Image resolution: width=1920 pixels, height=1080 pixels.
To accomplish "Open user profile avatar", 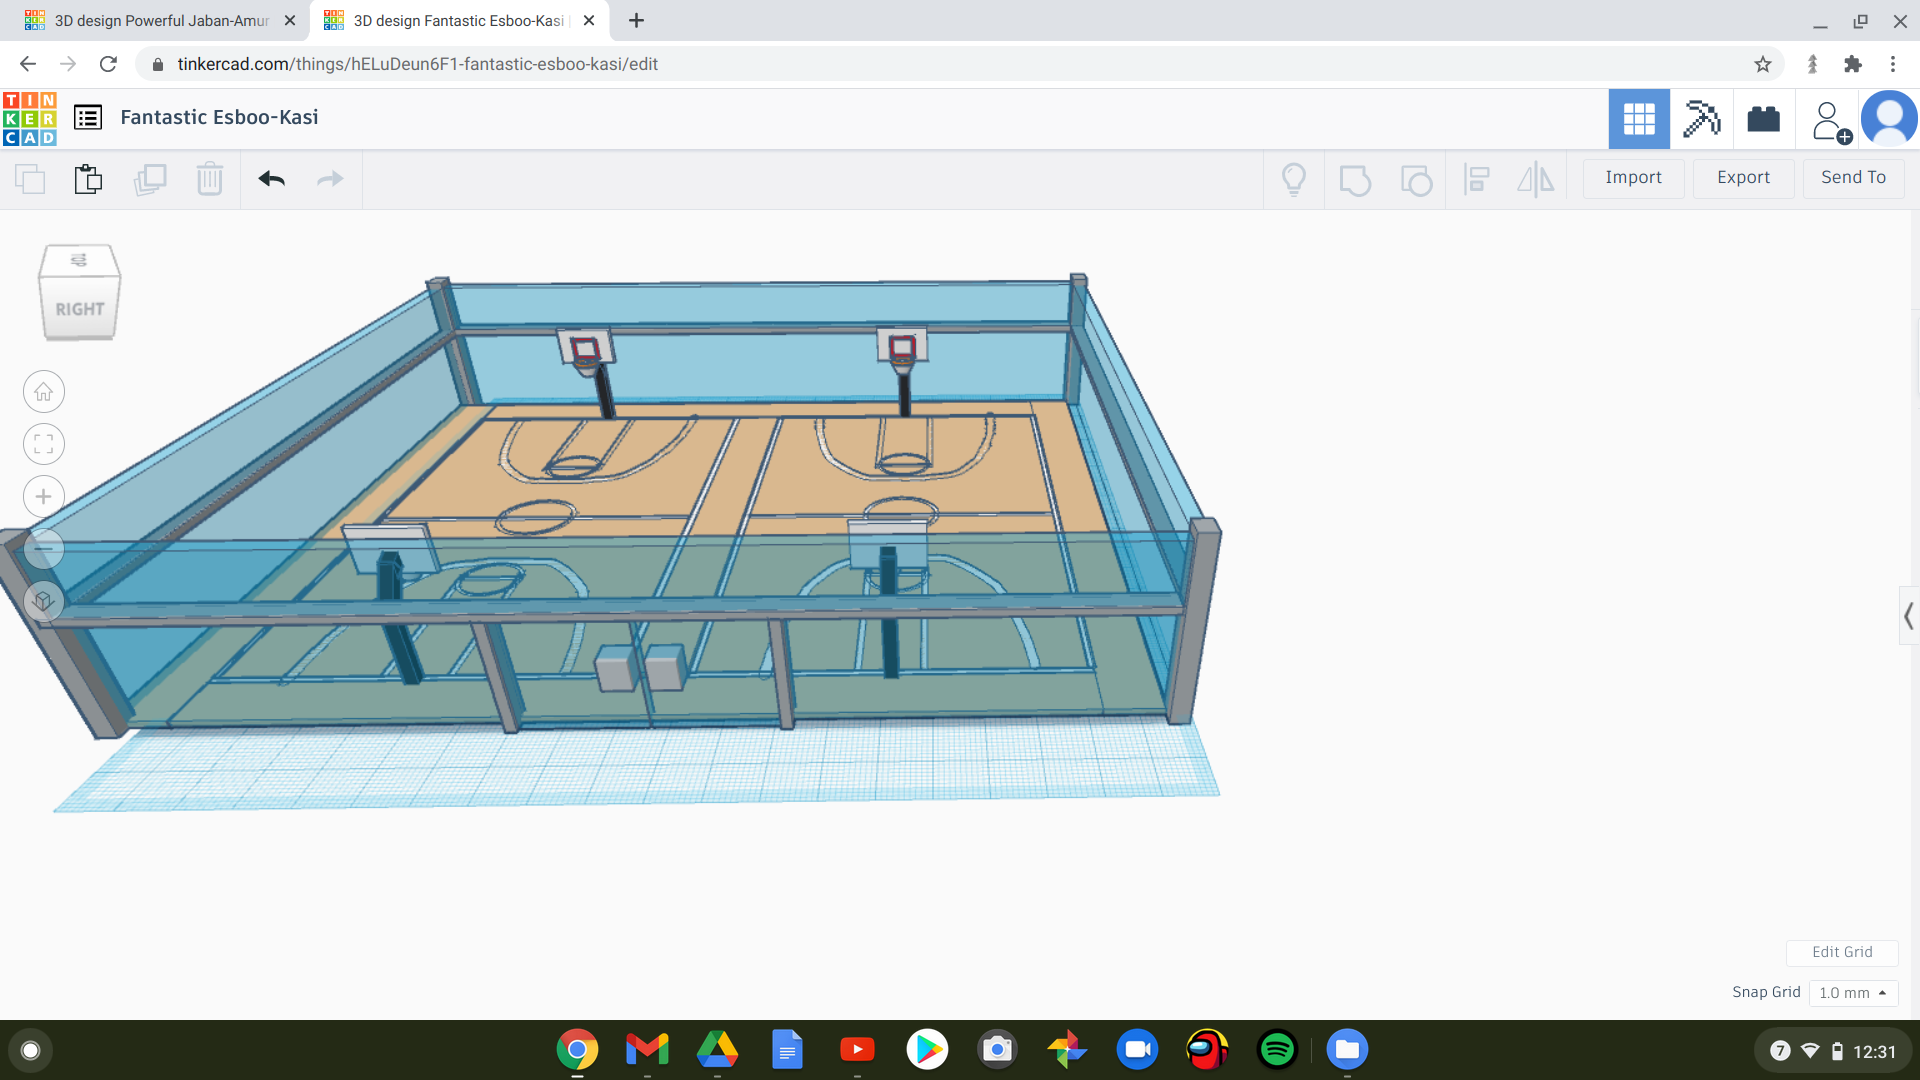I will 1889,119.
